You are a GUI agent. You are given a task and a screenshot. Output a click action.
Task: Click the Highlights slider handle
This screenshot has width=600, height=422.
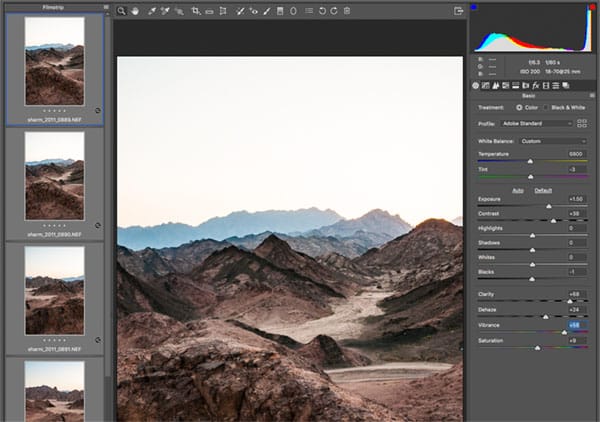click(532, 235)
